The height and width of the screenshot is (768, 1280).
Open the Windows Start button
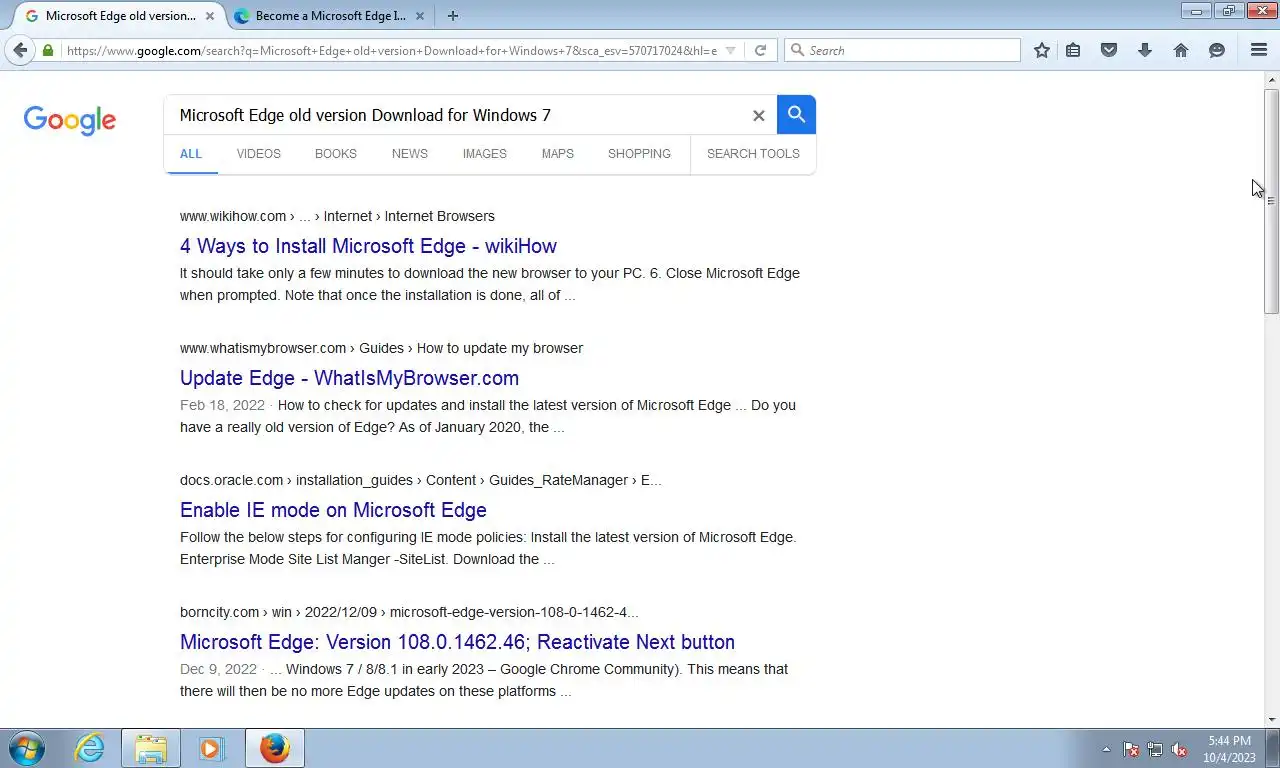[27, 748]
